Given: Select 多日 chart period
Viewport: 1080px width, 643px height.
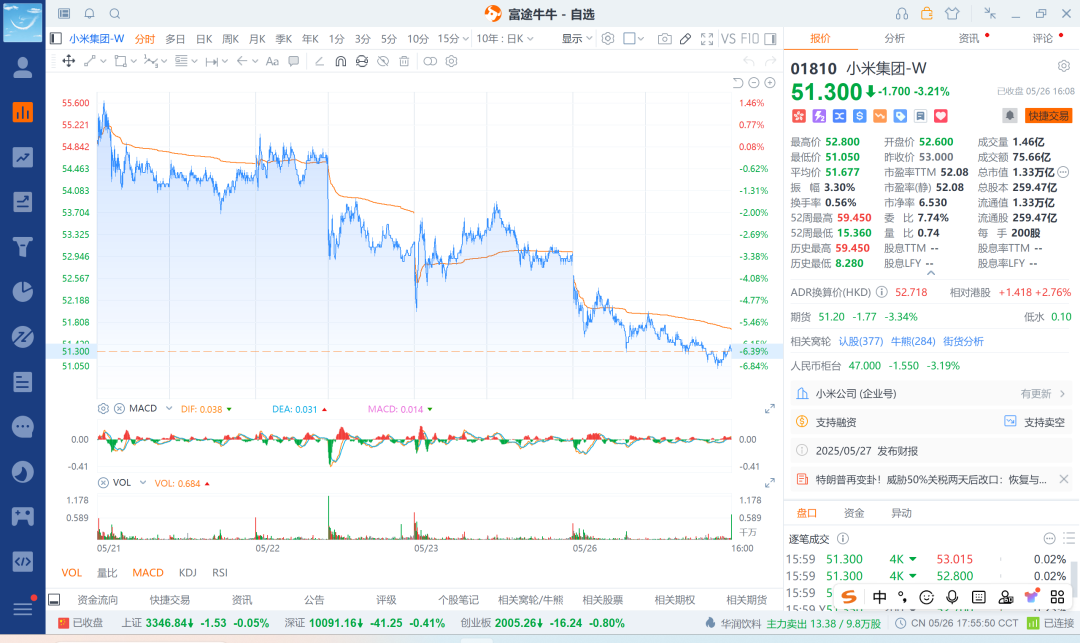Looking at the screenshot, I should pyautogui.click(x=175, y=39).
